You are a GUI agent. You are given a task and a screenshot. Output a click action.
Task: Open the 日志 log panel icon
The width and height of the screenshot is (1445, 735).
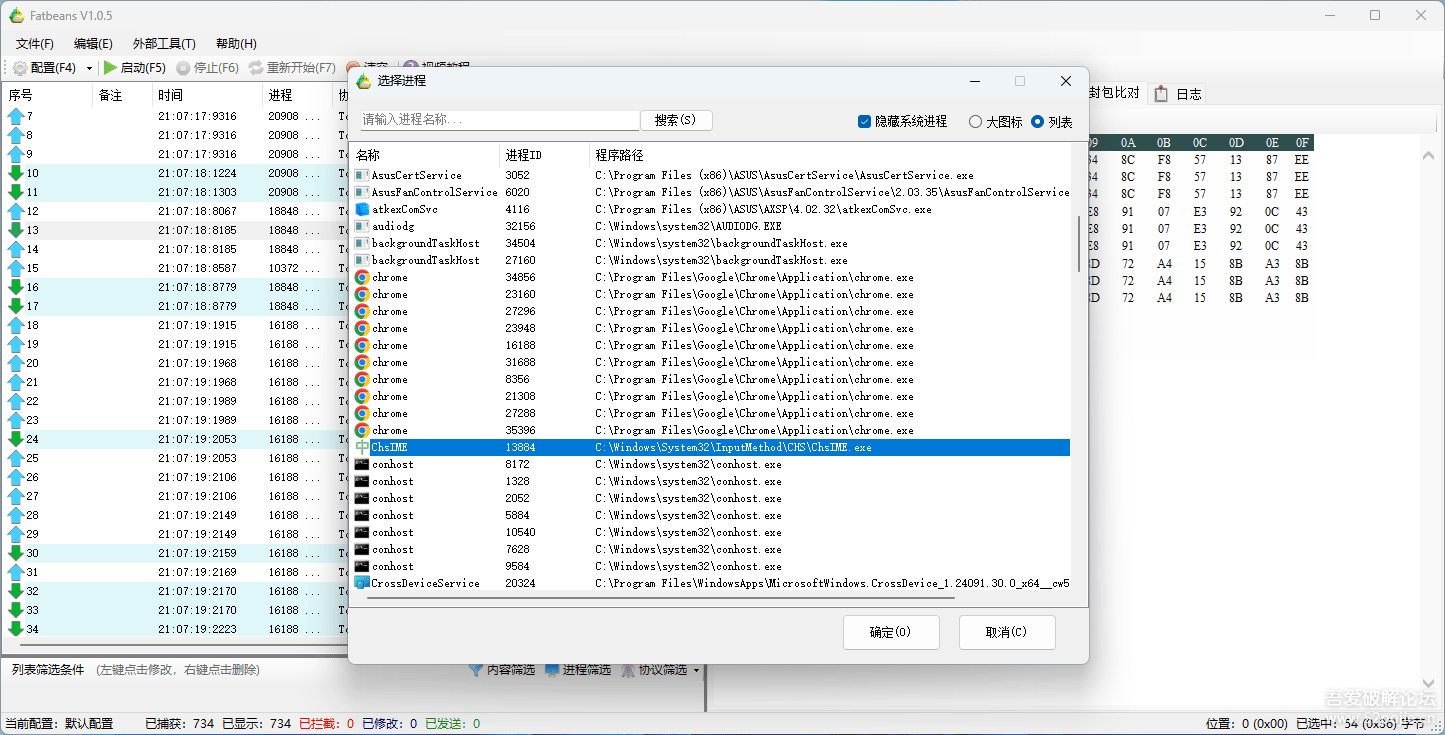1159,94
